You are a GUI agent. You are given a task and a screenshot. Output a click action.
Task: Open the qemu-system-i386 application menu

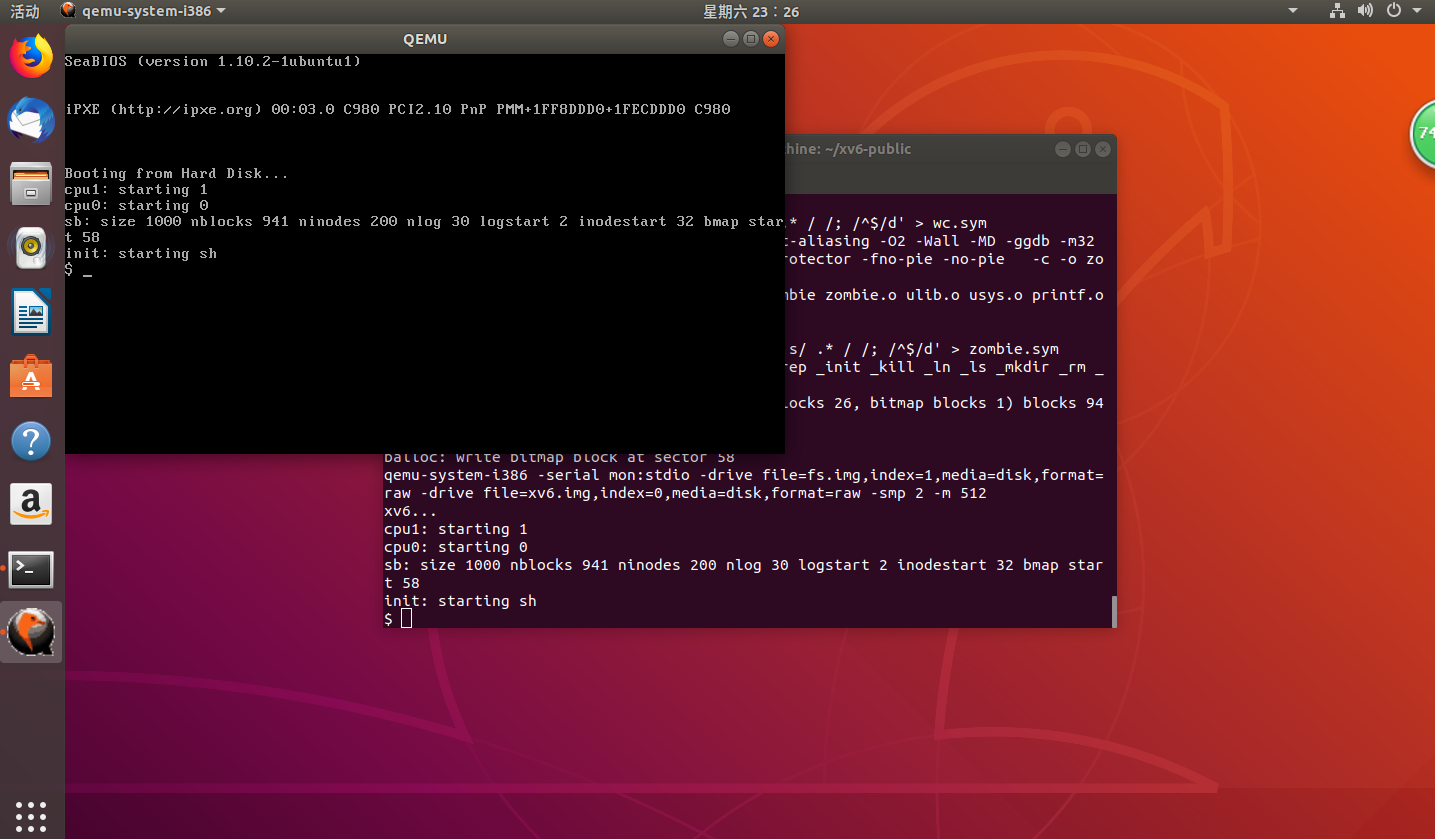(143, 11)
